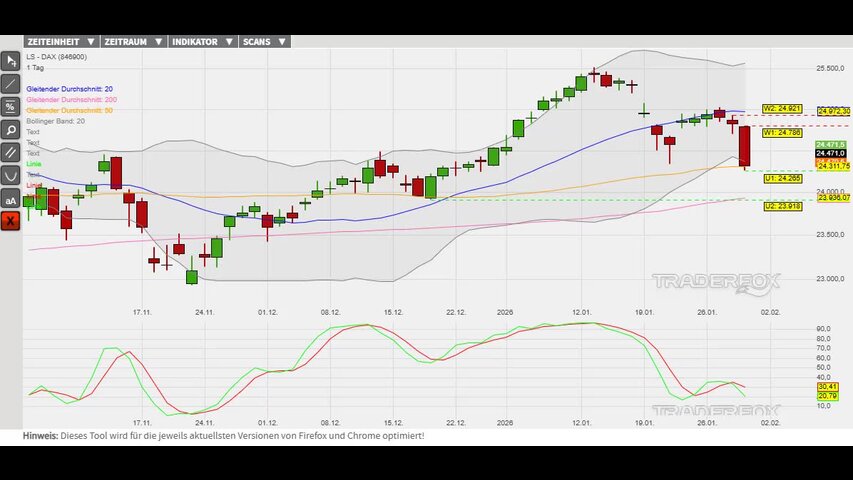Open the Scans menu

(x=264, y=42)
